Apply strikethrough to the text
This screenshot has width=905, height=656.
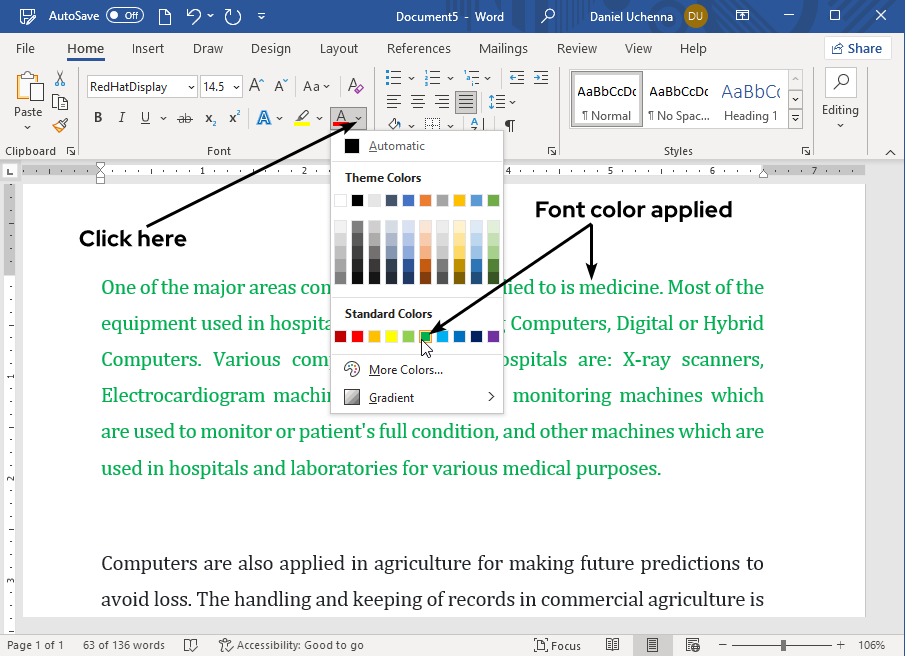184,118
